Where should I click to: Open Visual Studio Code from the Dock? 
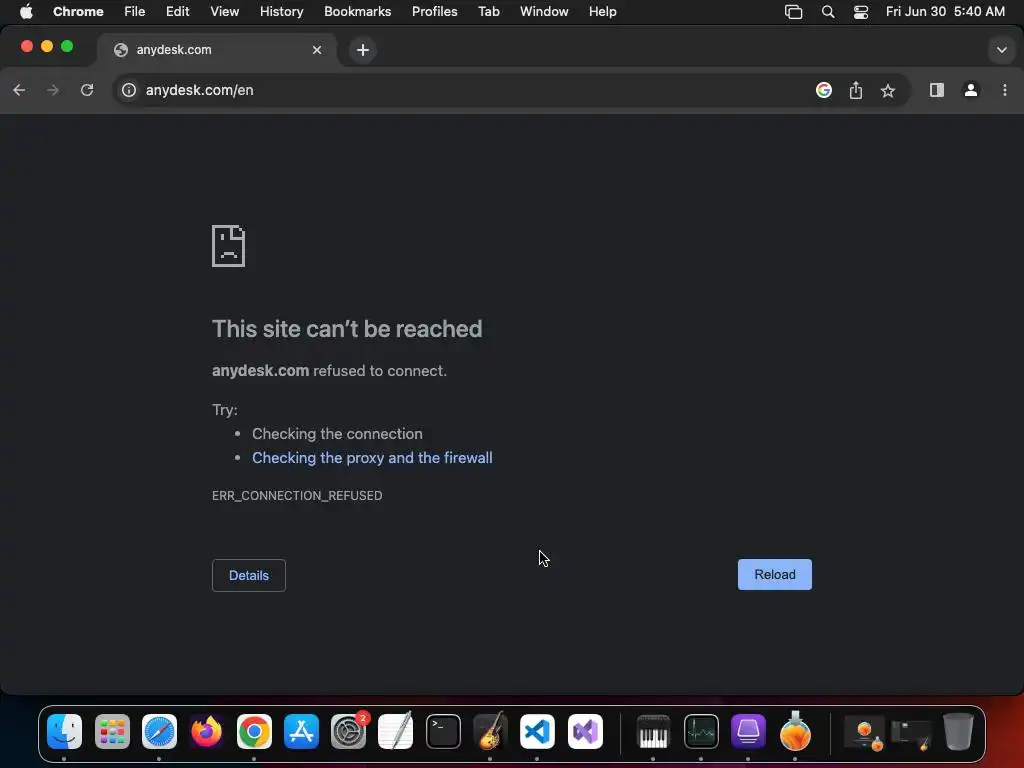tap(537, 731)
